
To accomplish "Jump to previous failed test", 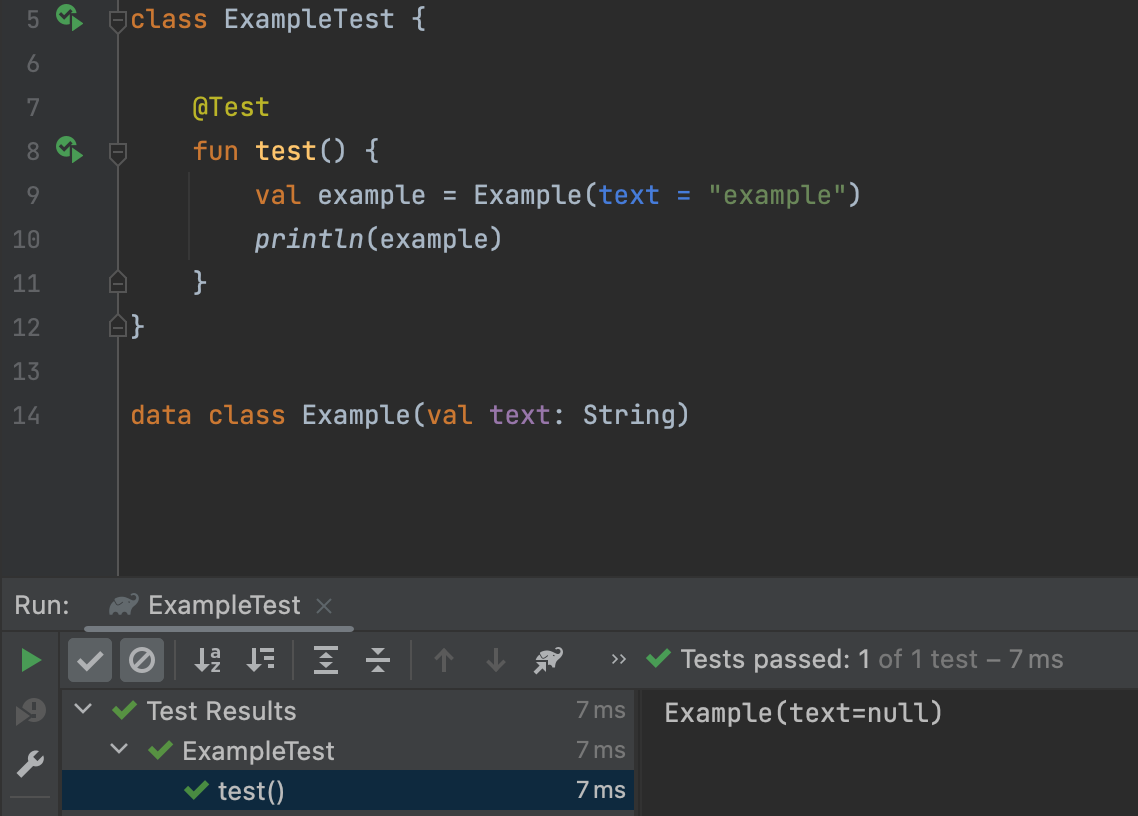I will coord(443,660).
